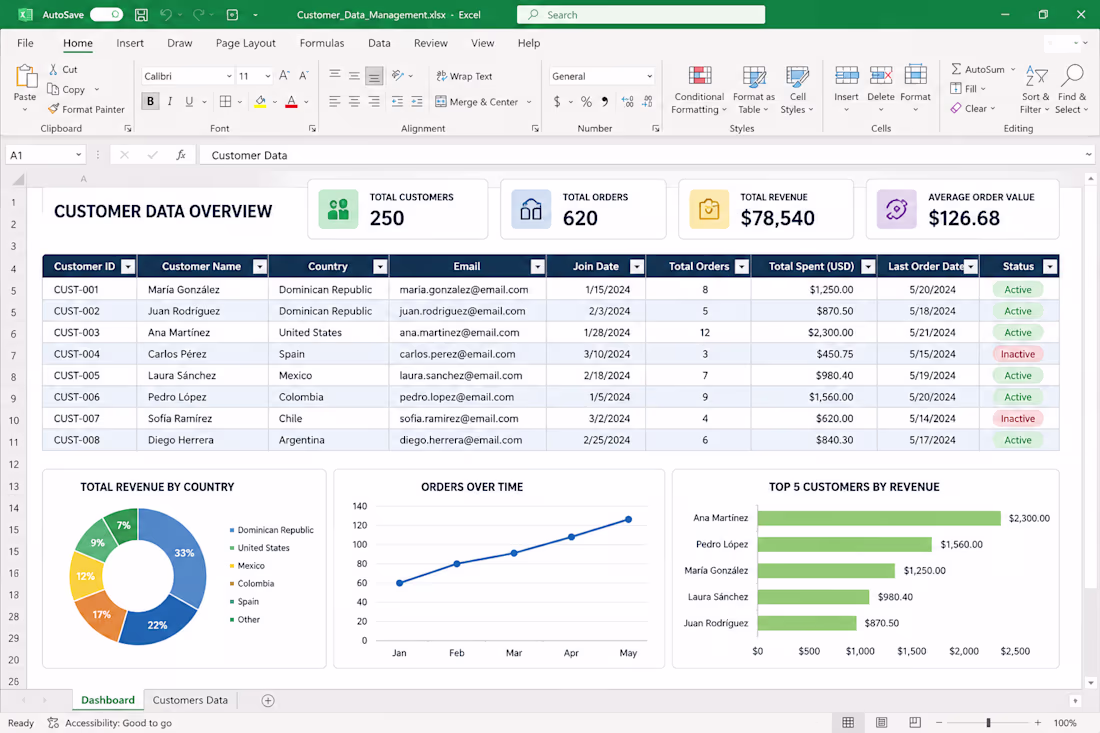Click the Format as Table icon
Screen dimensions: 1100x733
click(x=754, y=76)
